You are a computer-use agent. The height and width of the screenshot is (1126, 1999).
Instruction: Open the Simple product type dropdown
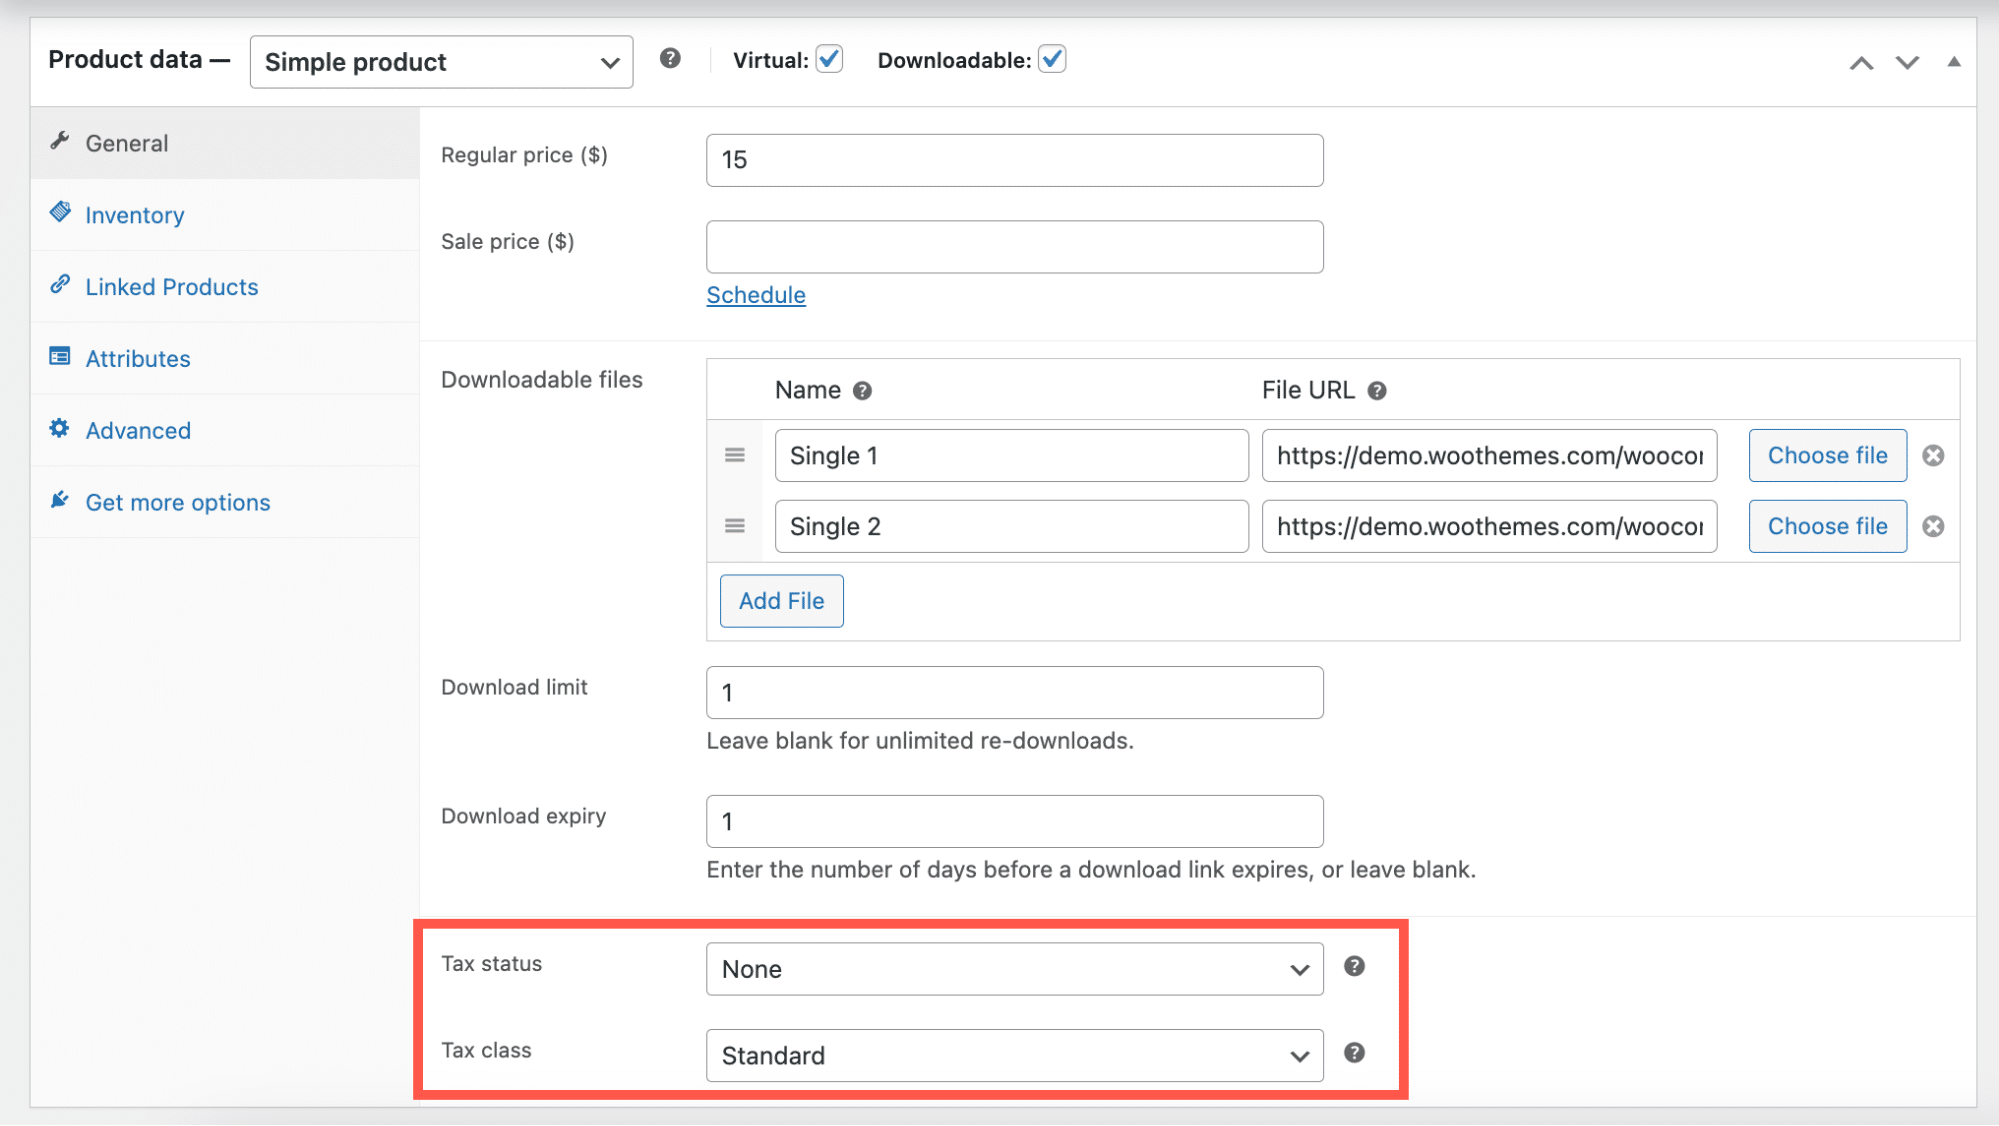pyautogui.click(x=441, y=62)
